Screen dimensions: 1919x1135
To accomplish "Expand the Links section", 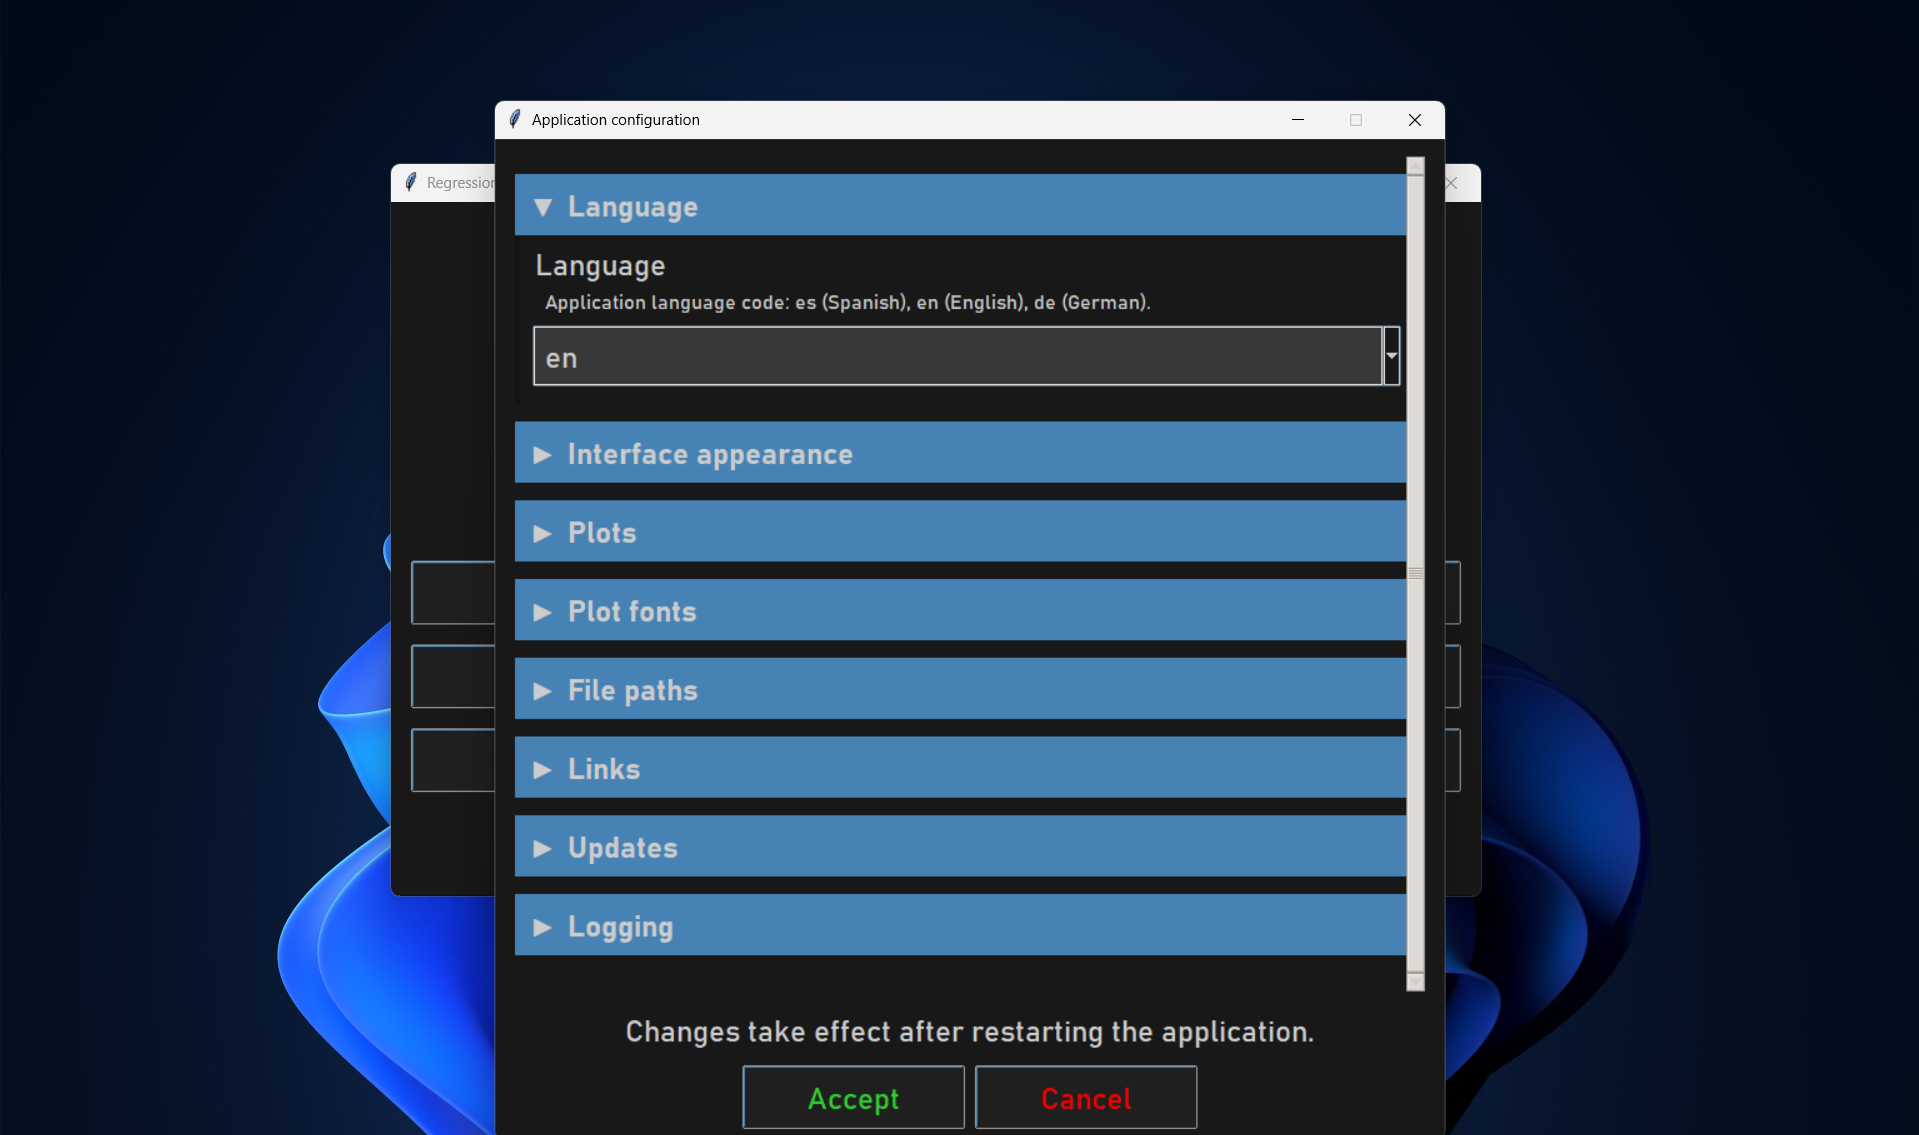I will click(960, 768).
